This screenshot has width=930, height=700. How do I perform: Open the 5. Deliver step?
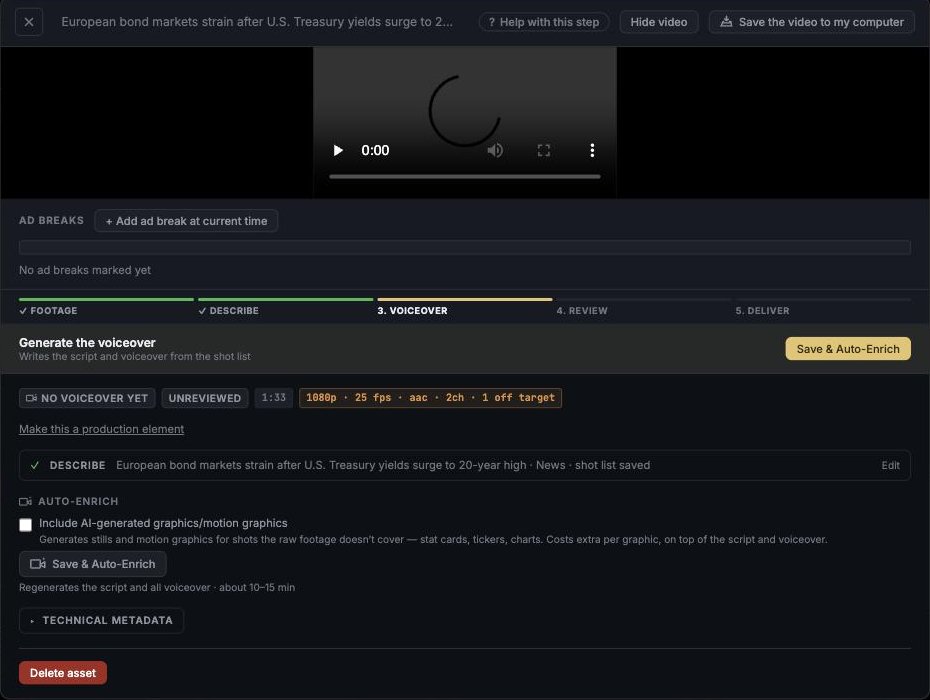(823, 307)
